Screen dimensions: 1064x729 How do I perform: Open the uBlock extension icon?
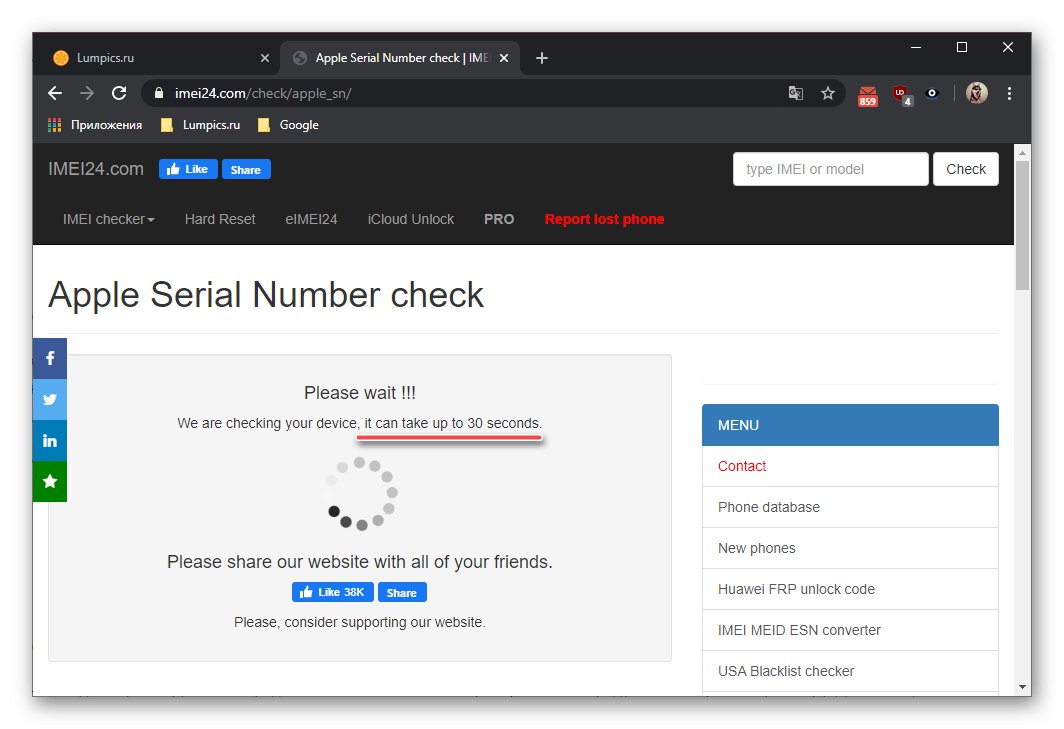(902, 95)
